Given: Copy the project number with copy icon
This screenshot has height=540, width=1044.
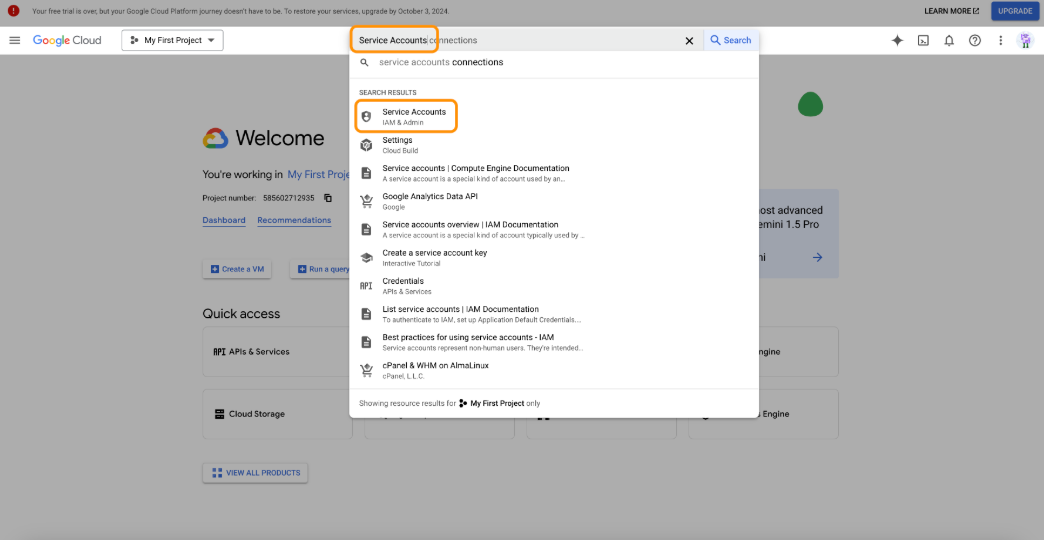Looking at the screenshot, I should [328, 198].
